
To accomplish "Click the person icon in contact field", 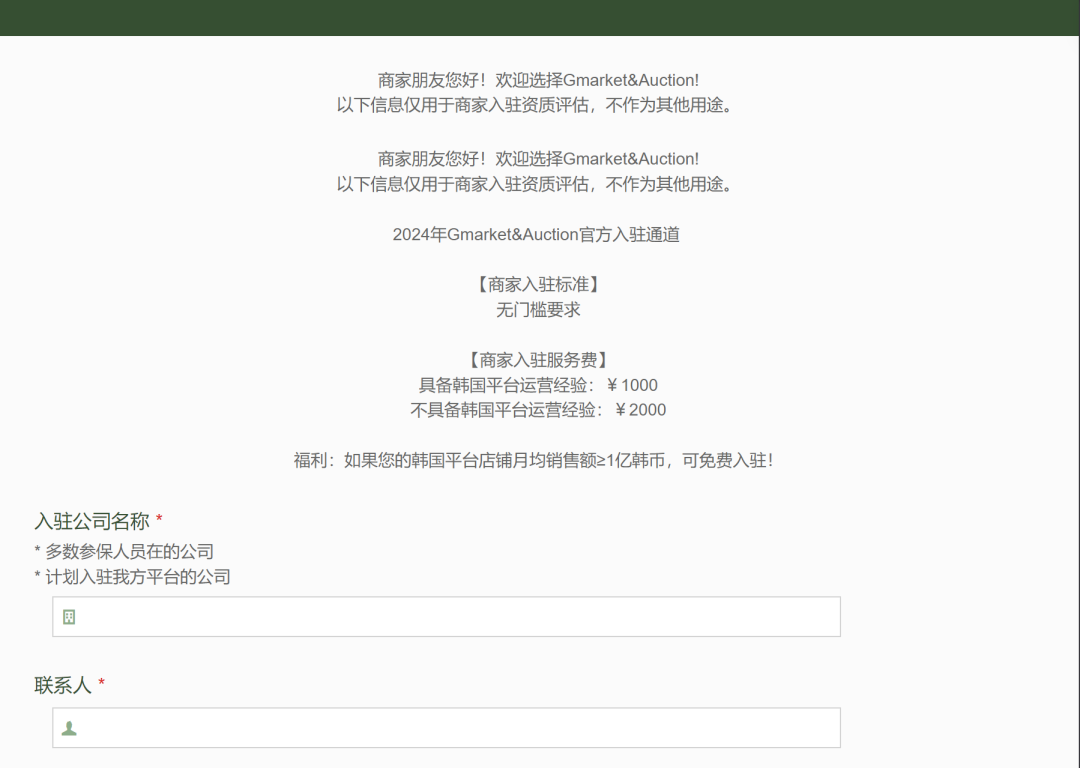I will pos(68,728).
